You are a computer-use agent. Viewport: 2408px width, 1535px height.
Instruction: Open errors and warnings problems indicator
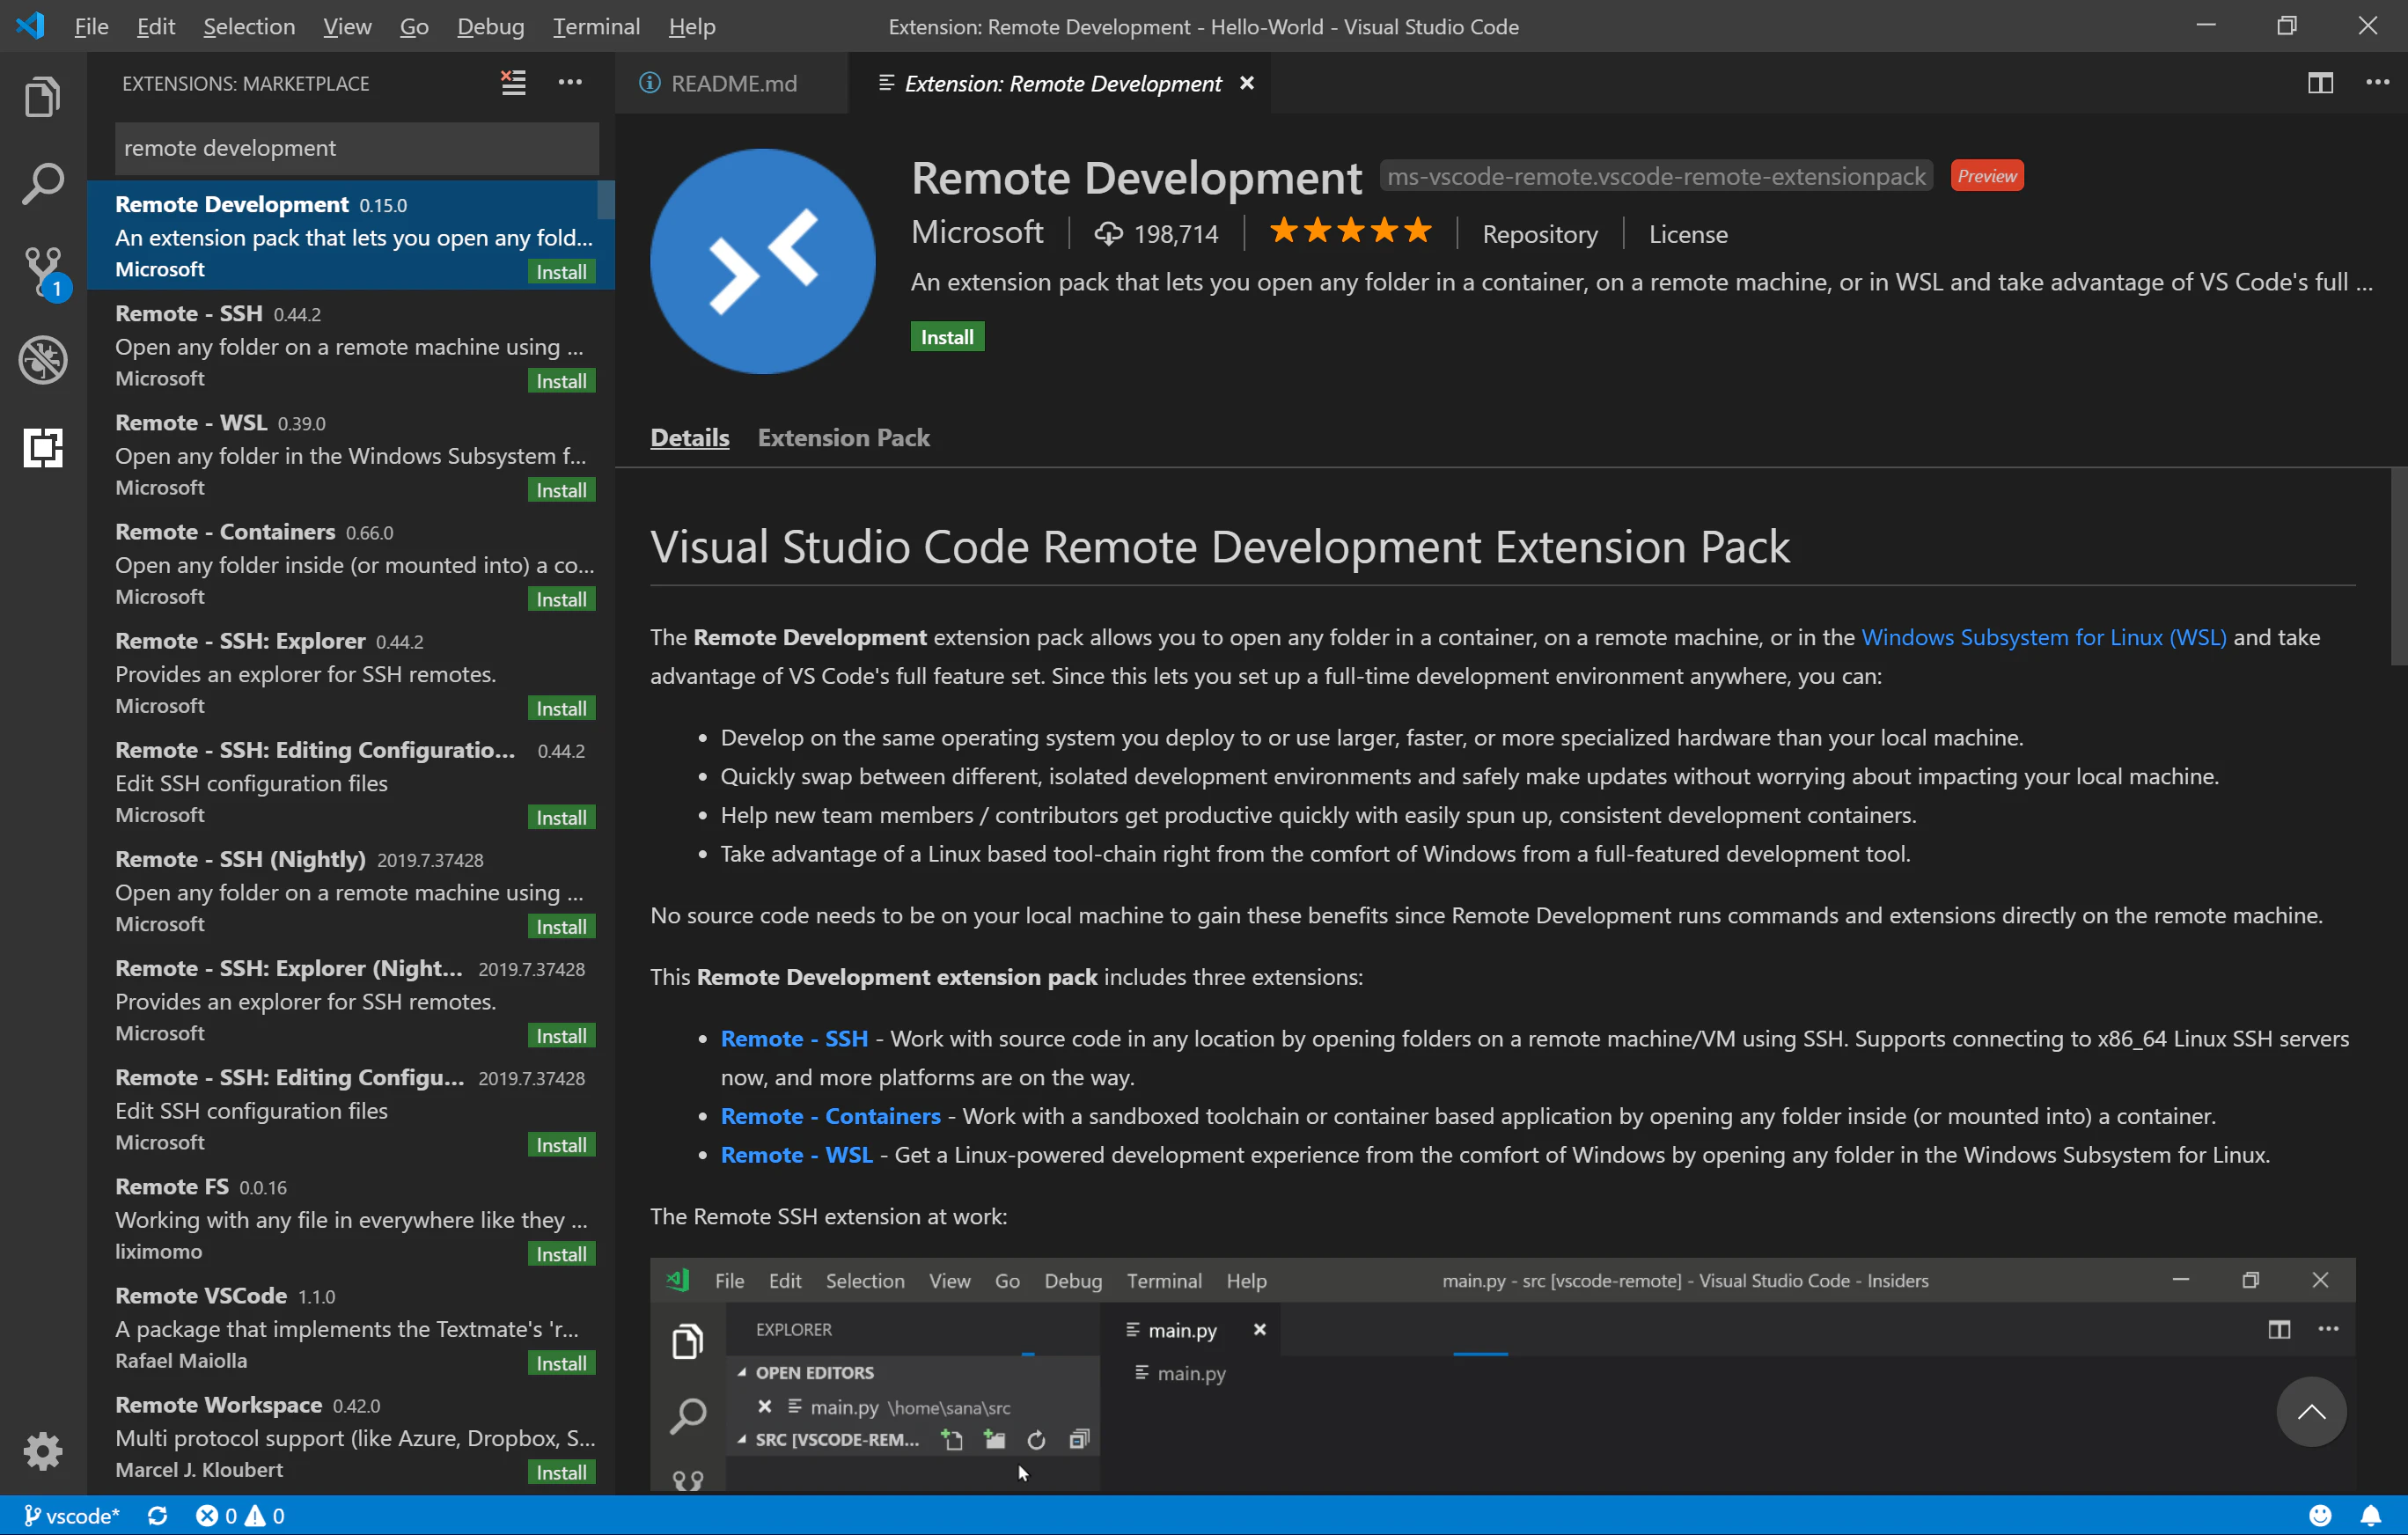coord(240,1515)
